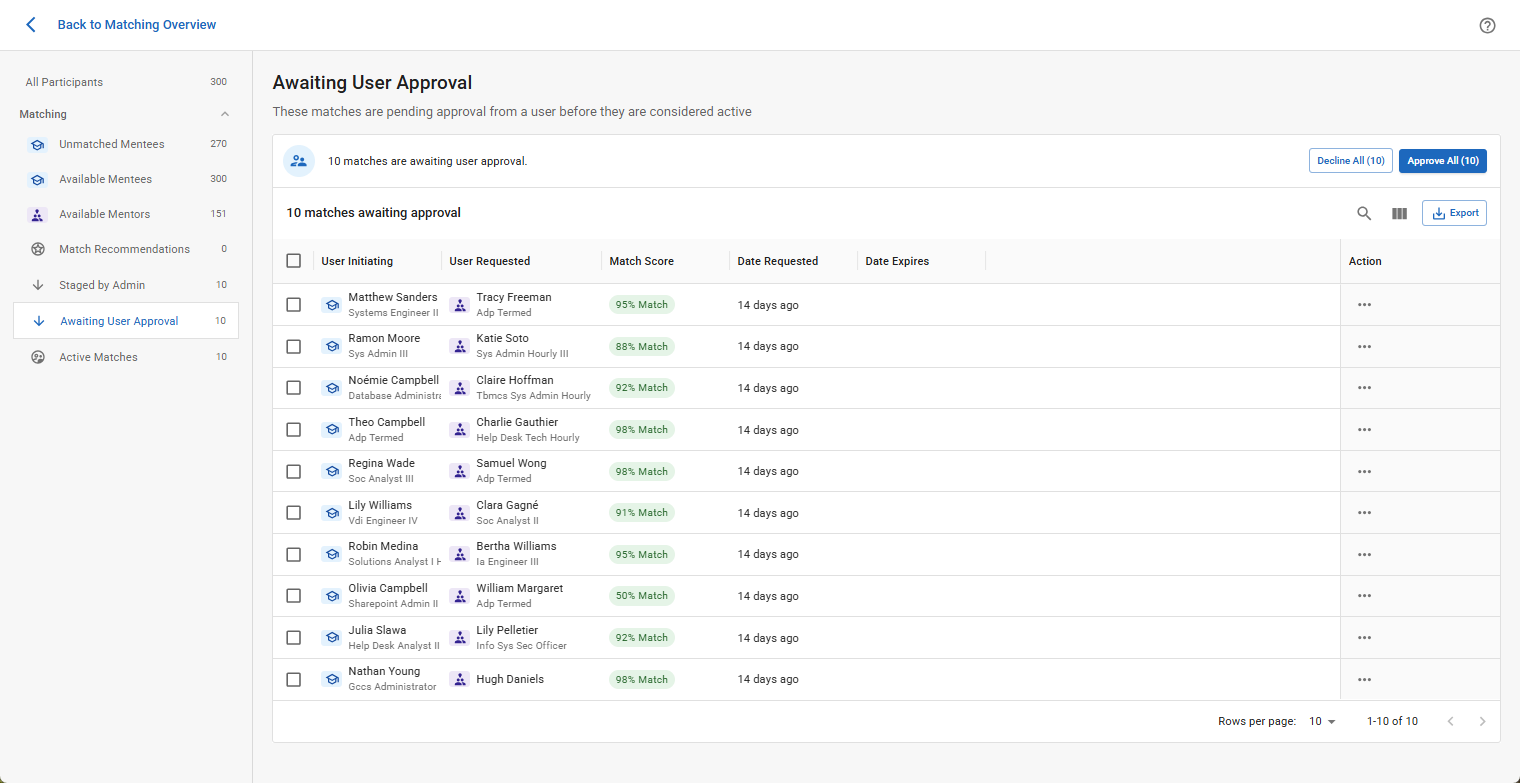This screenshot has height=783, width=1520.
Task: Click the mentor icon beside Samuel Wong
Action: coord(459,471)
